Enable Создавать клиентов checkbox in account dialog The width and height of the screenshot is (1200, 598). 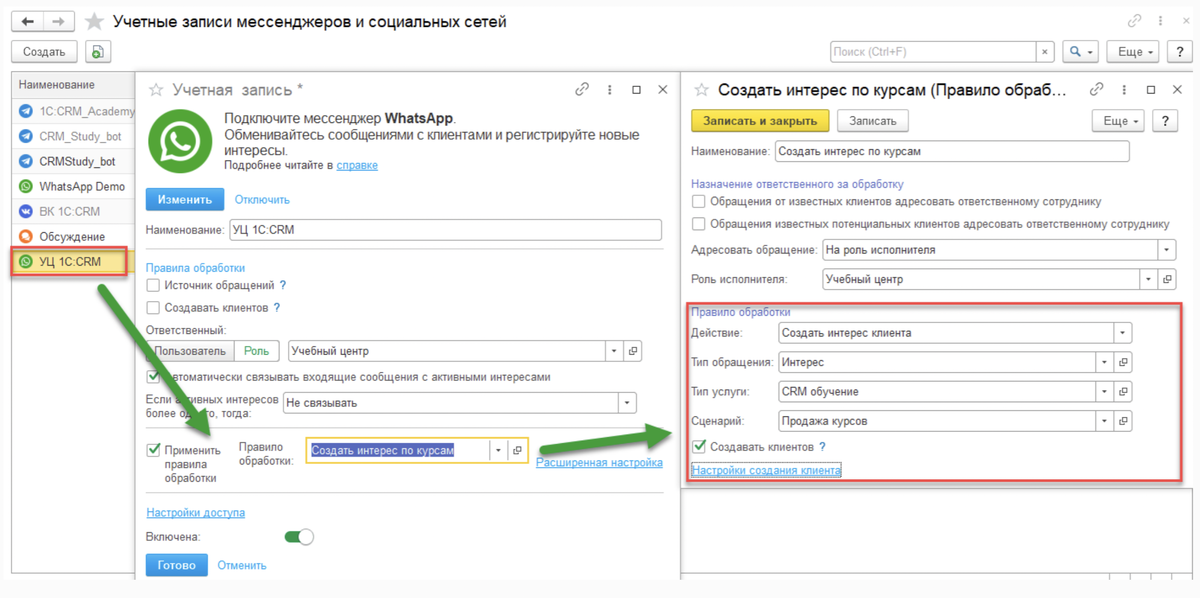click(x=153, y=308)
